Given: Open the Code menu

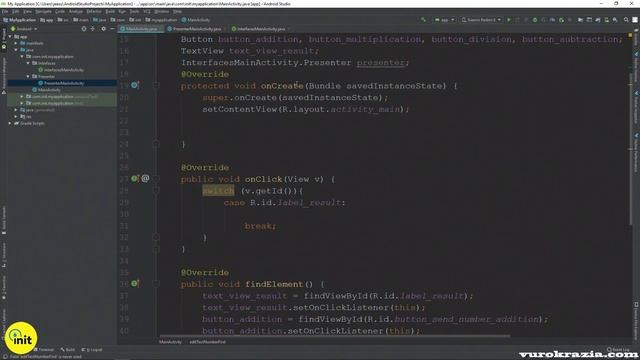Looking at the screenshot, I should tap(60, 11).
